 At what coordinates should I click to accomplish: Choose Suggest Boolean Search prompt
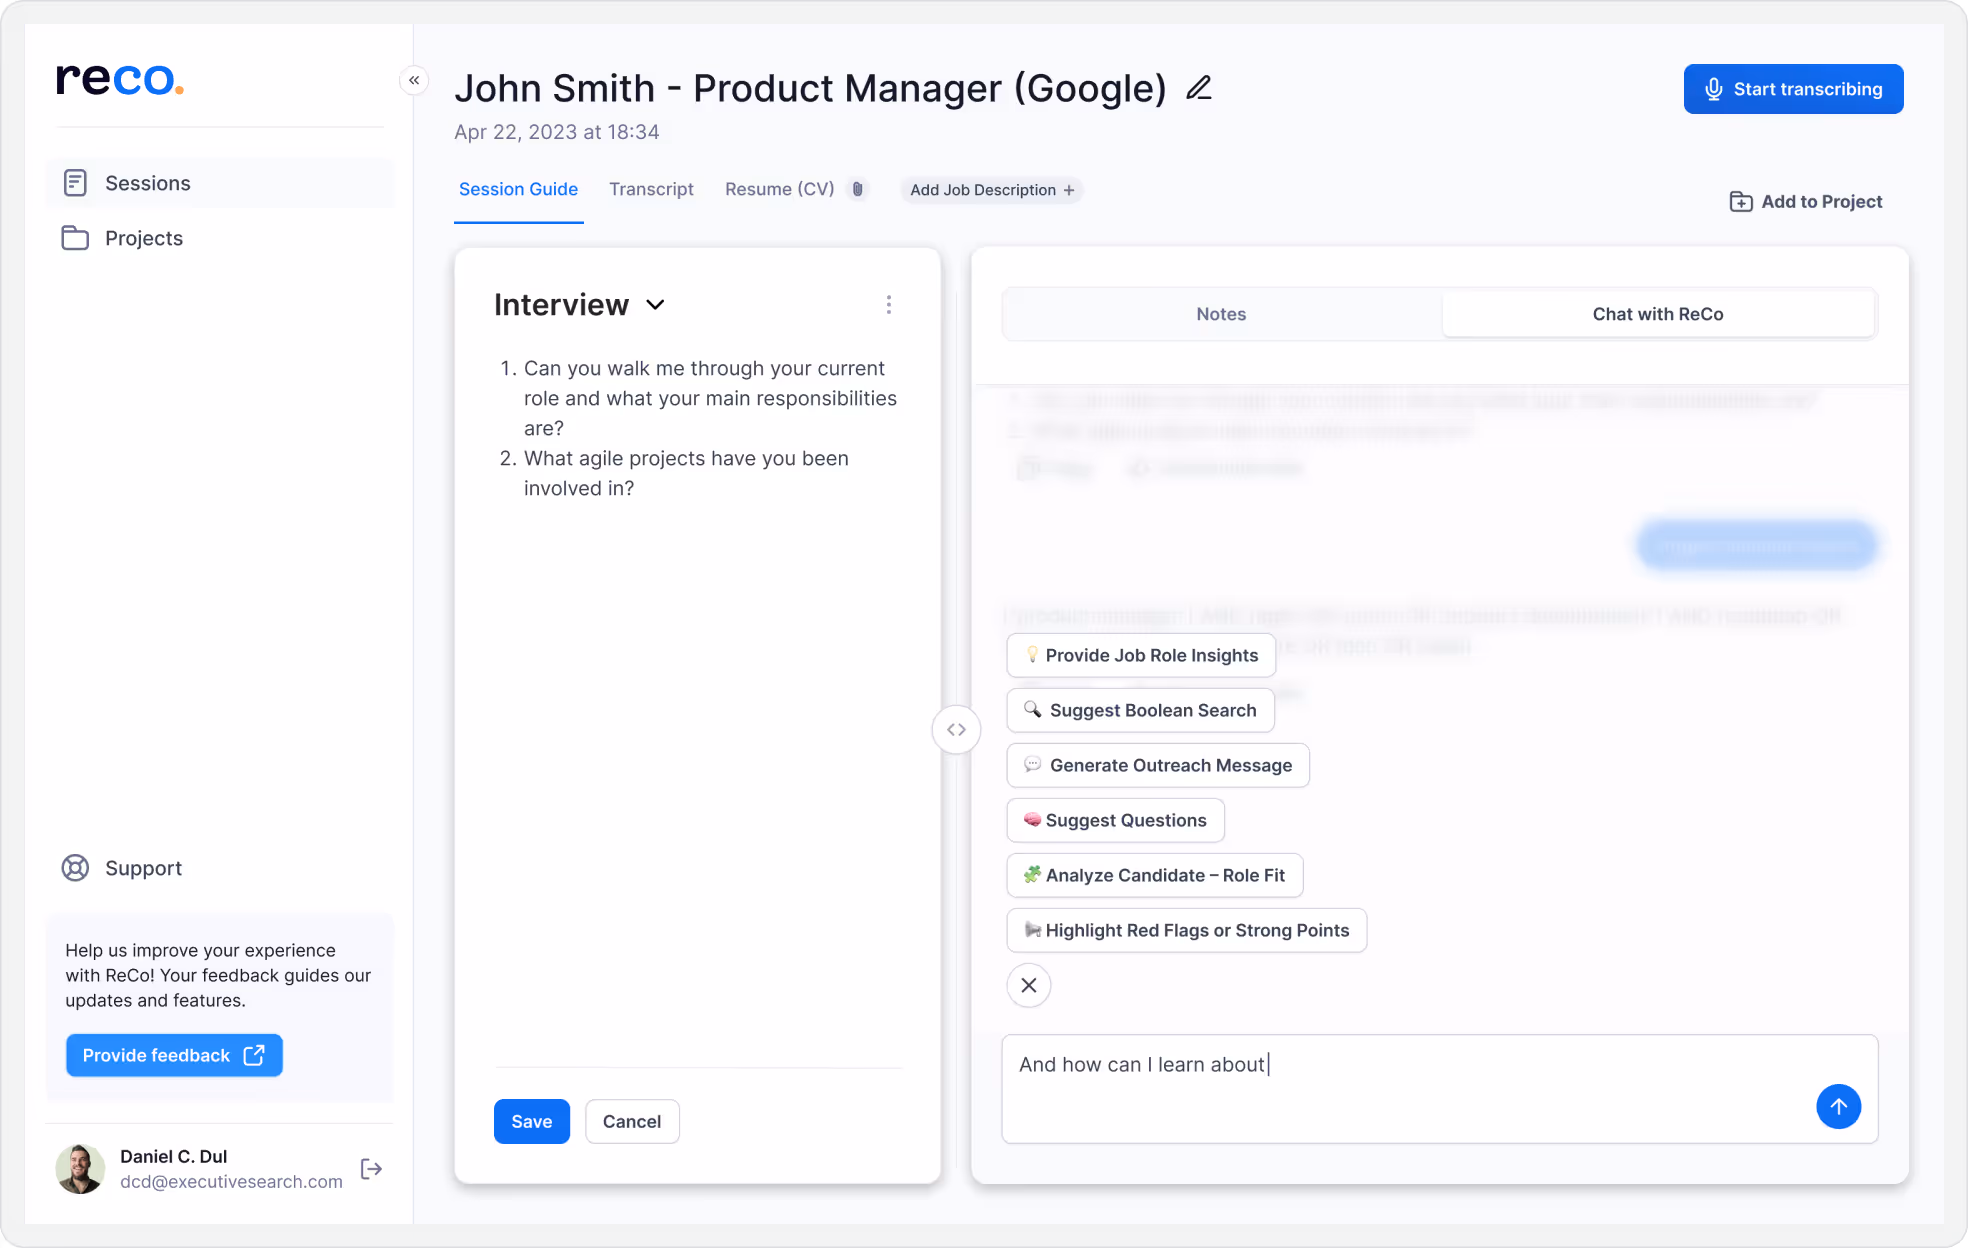click(x=1140, y=710)
